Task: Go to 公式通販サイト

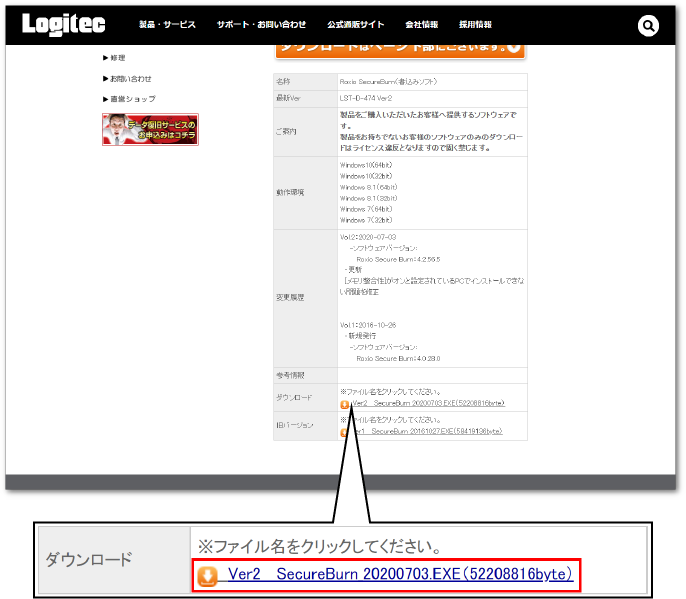Action: point(356,25)
